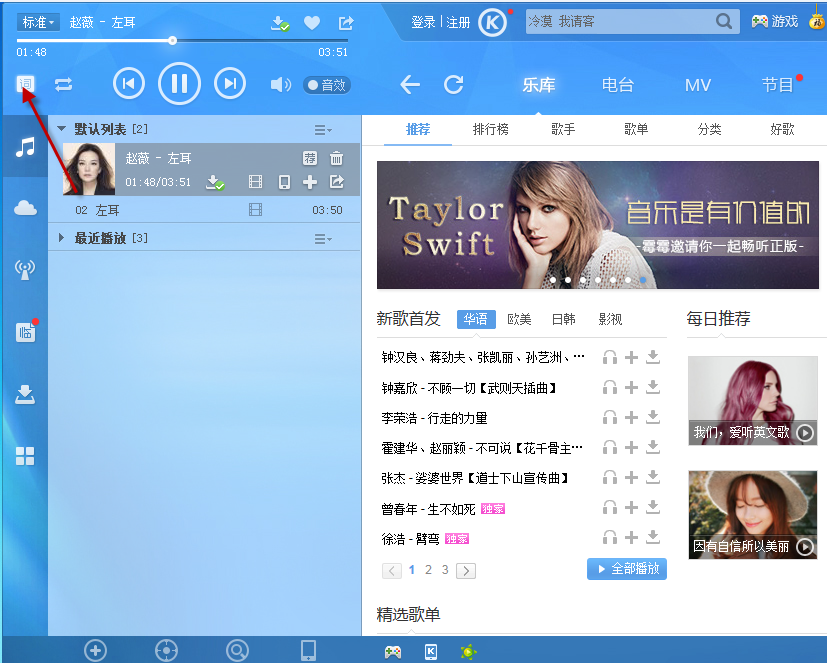
Task: Click the 注册 register link
Action: tap(458, 22)
